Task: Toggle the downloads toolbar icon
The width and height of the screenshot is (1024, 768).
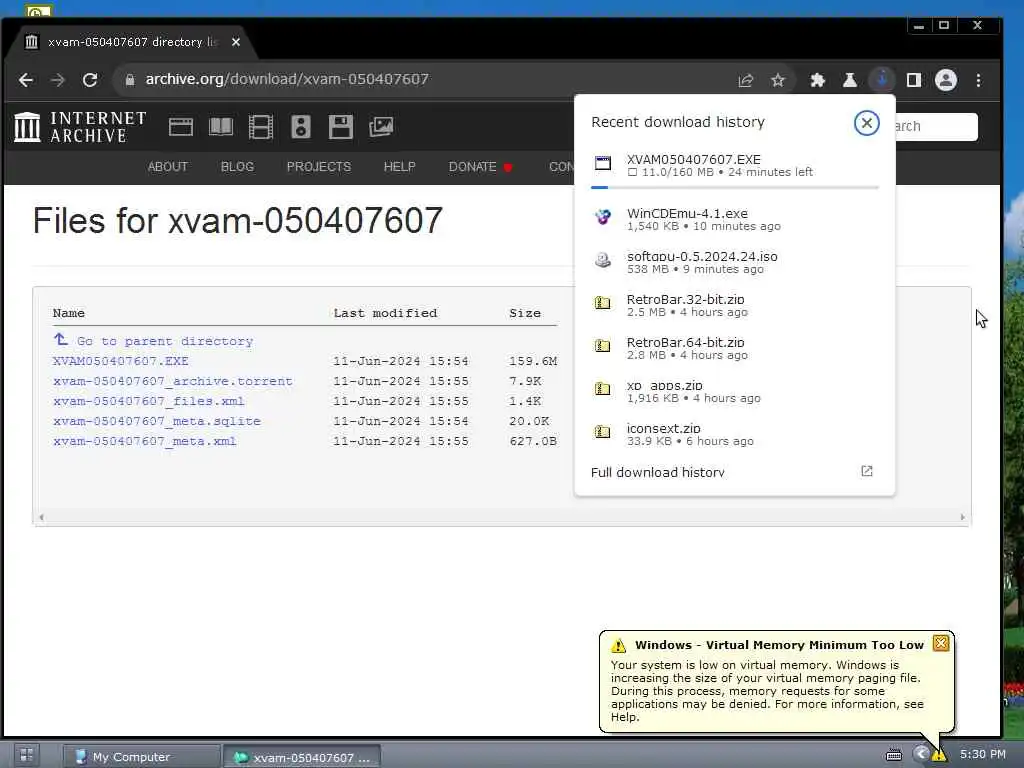Action: coord(882,80)
